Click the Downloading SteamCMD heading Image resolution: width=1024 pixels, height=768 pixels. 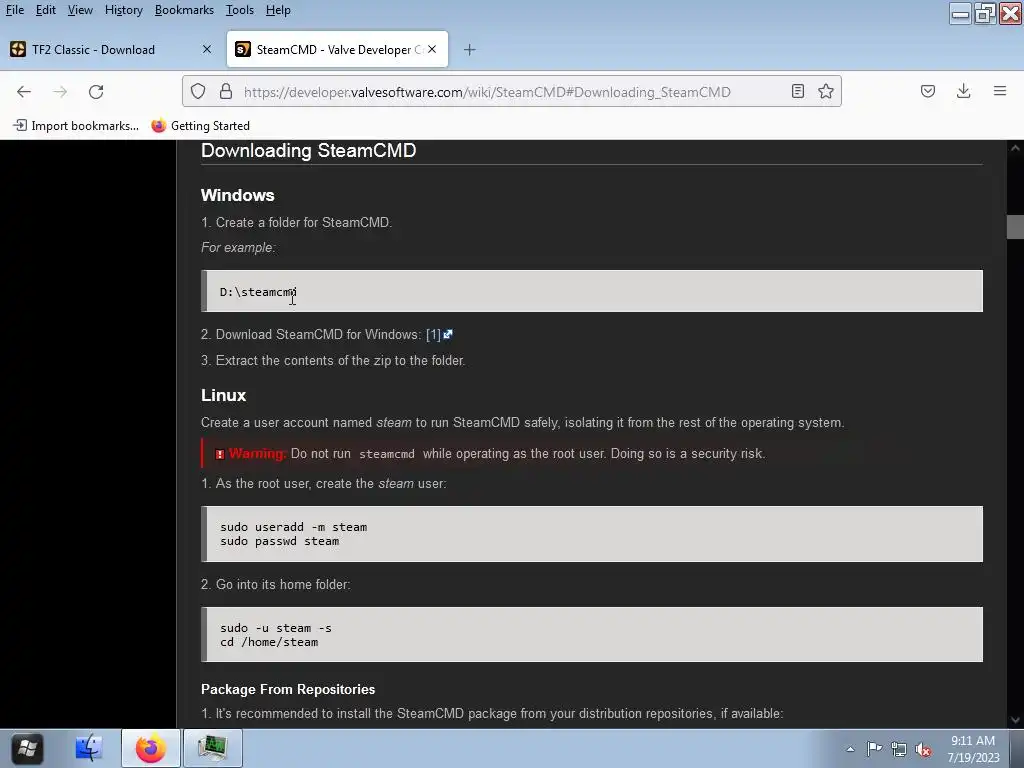[x=308, y=150]
